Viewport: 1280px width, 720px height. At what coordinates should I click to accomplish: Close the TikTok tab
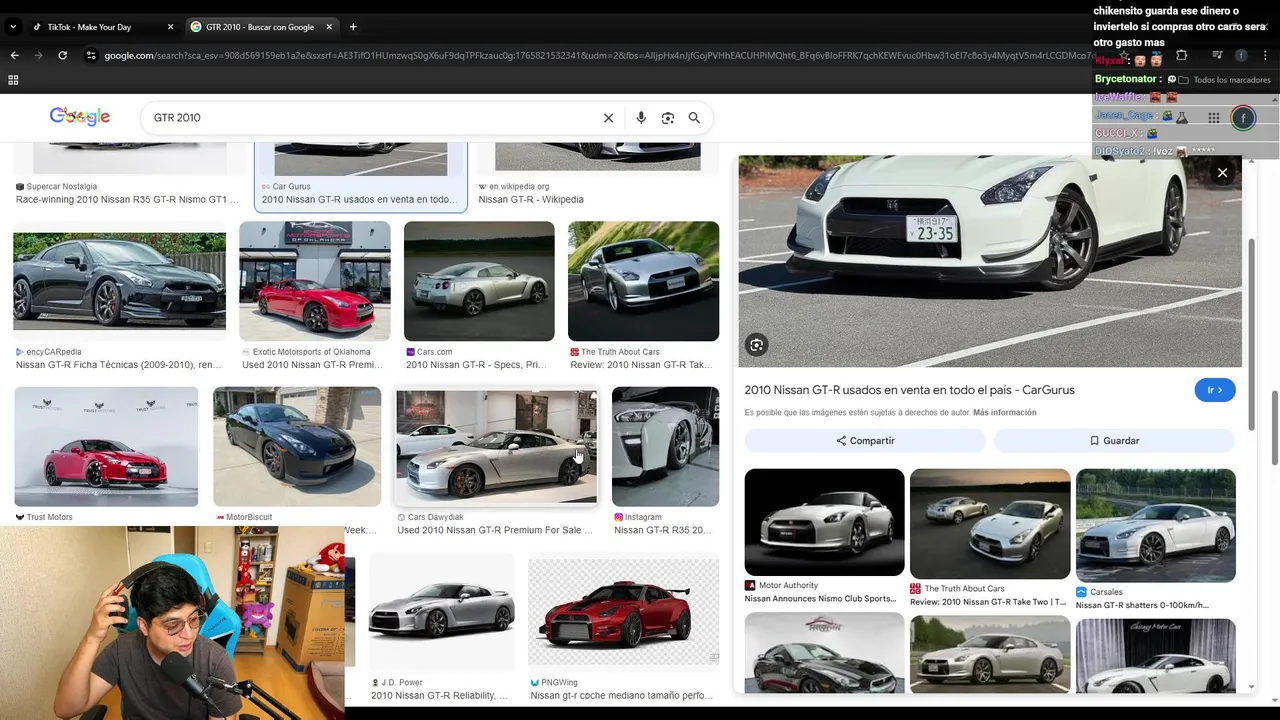(x=170, y=27)
